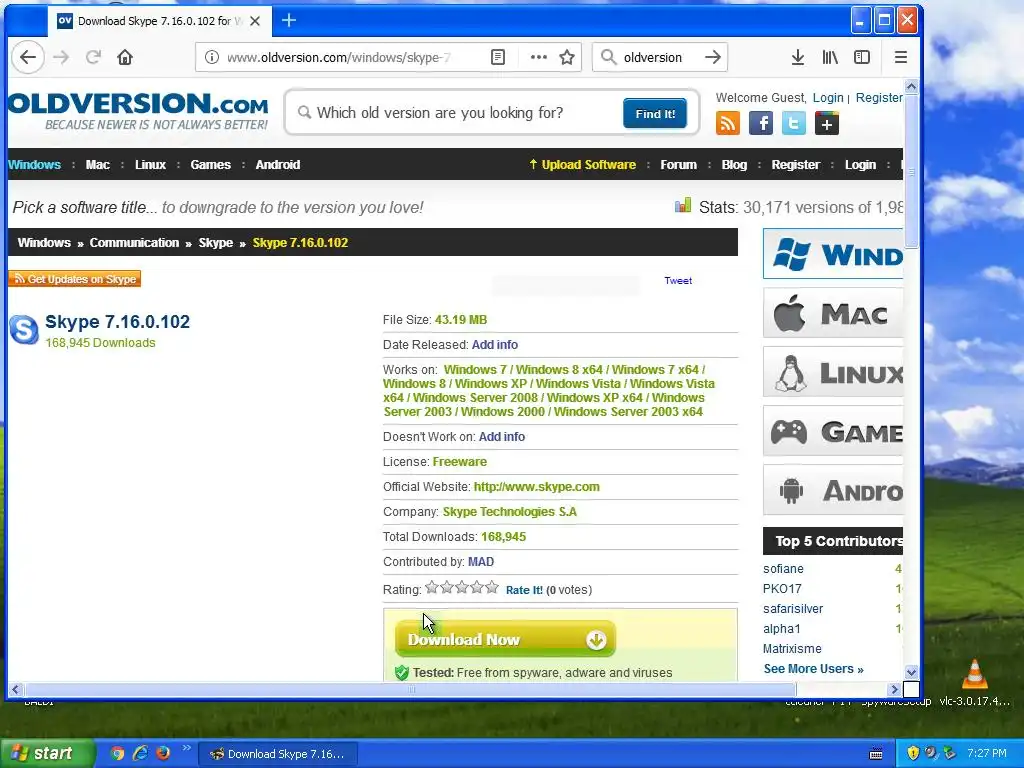This screenshot has width=1024, height=768.
Task: Click the Register link near Welcome Guest
Action: point(879,98)
